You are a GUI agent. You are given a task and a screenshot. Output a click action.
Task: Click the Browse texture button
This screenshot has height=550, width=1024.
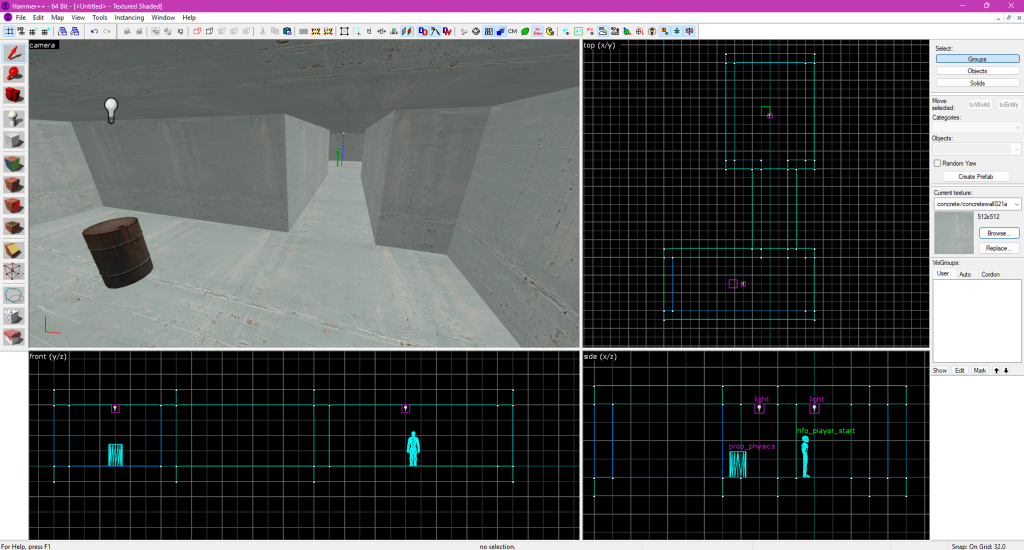pyautogui.click(x=998, y=233)
